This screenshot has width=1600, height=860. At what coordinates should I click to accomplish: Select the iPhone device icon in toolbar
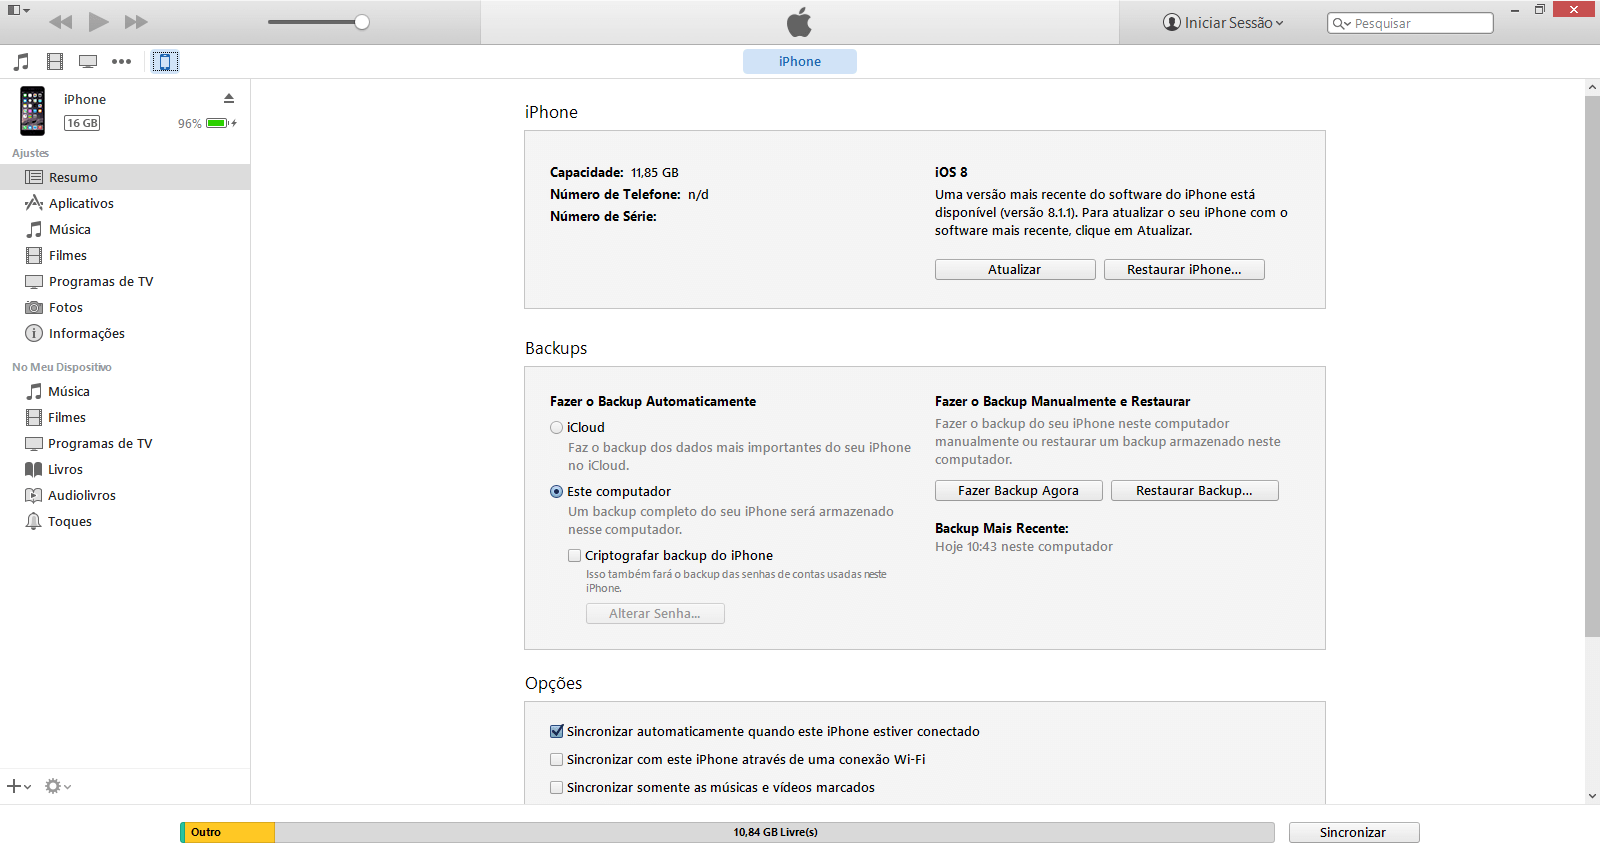165,62
